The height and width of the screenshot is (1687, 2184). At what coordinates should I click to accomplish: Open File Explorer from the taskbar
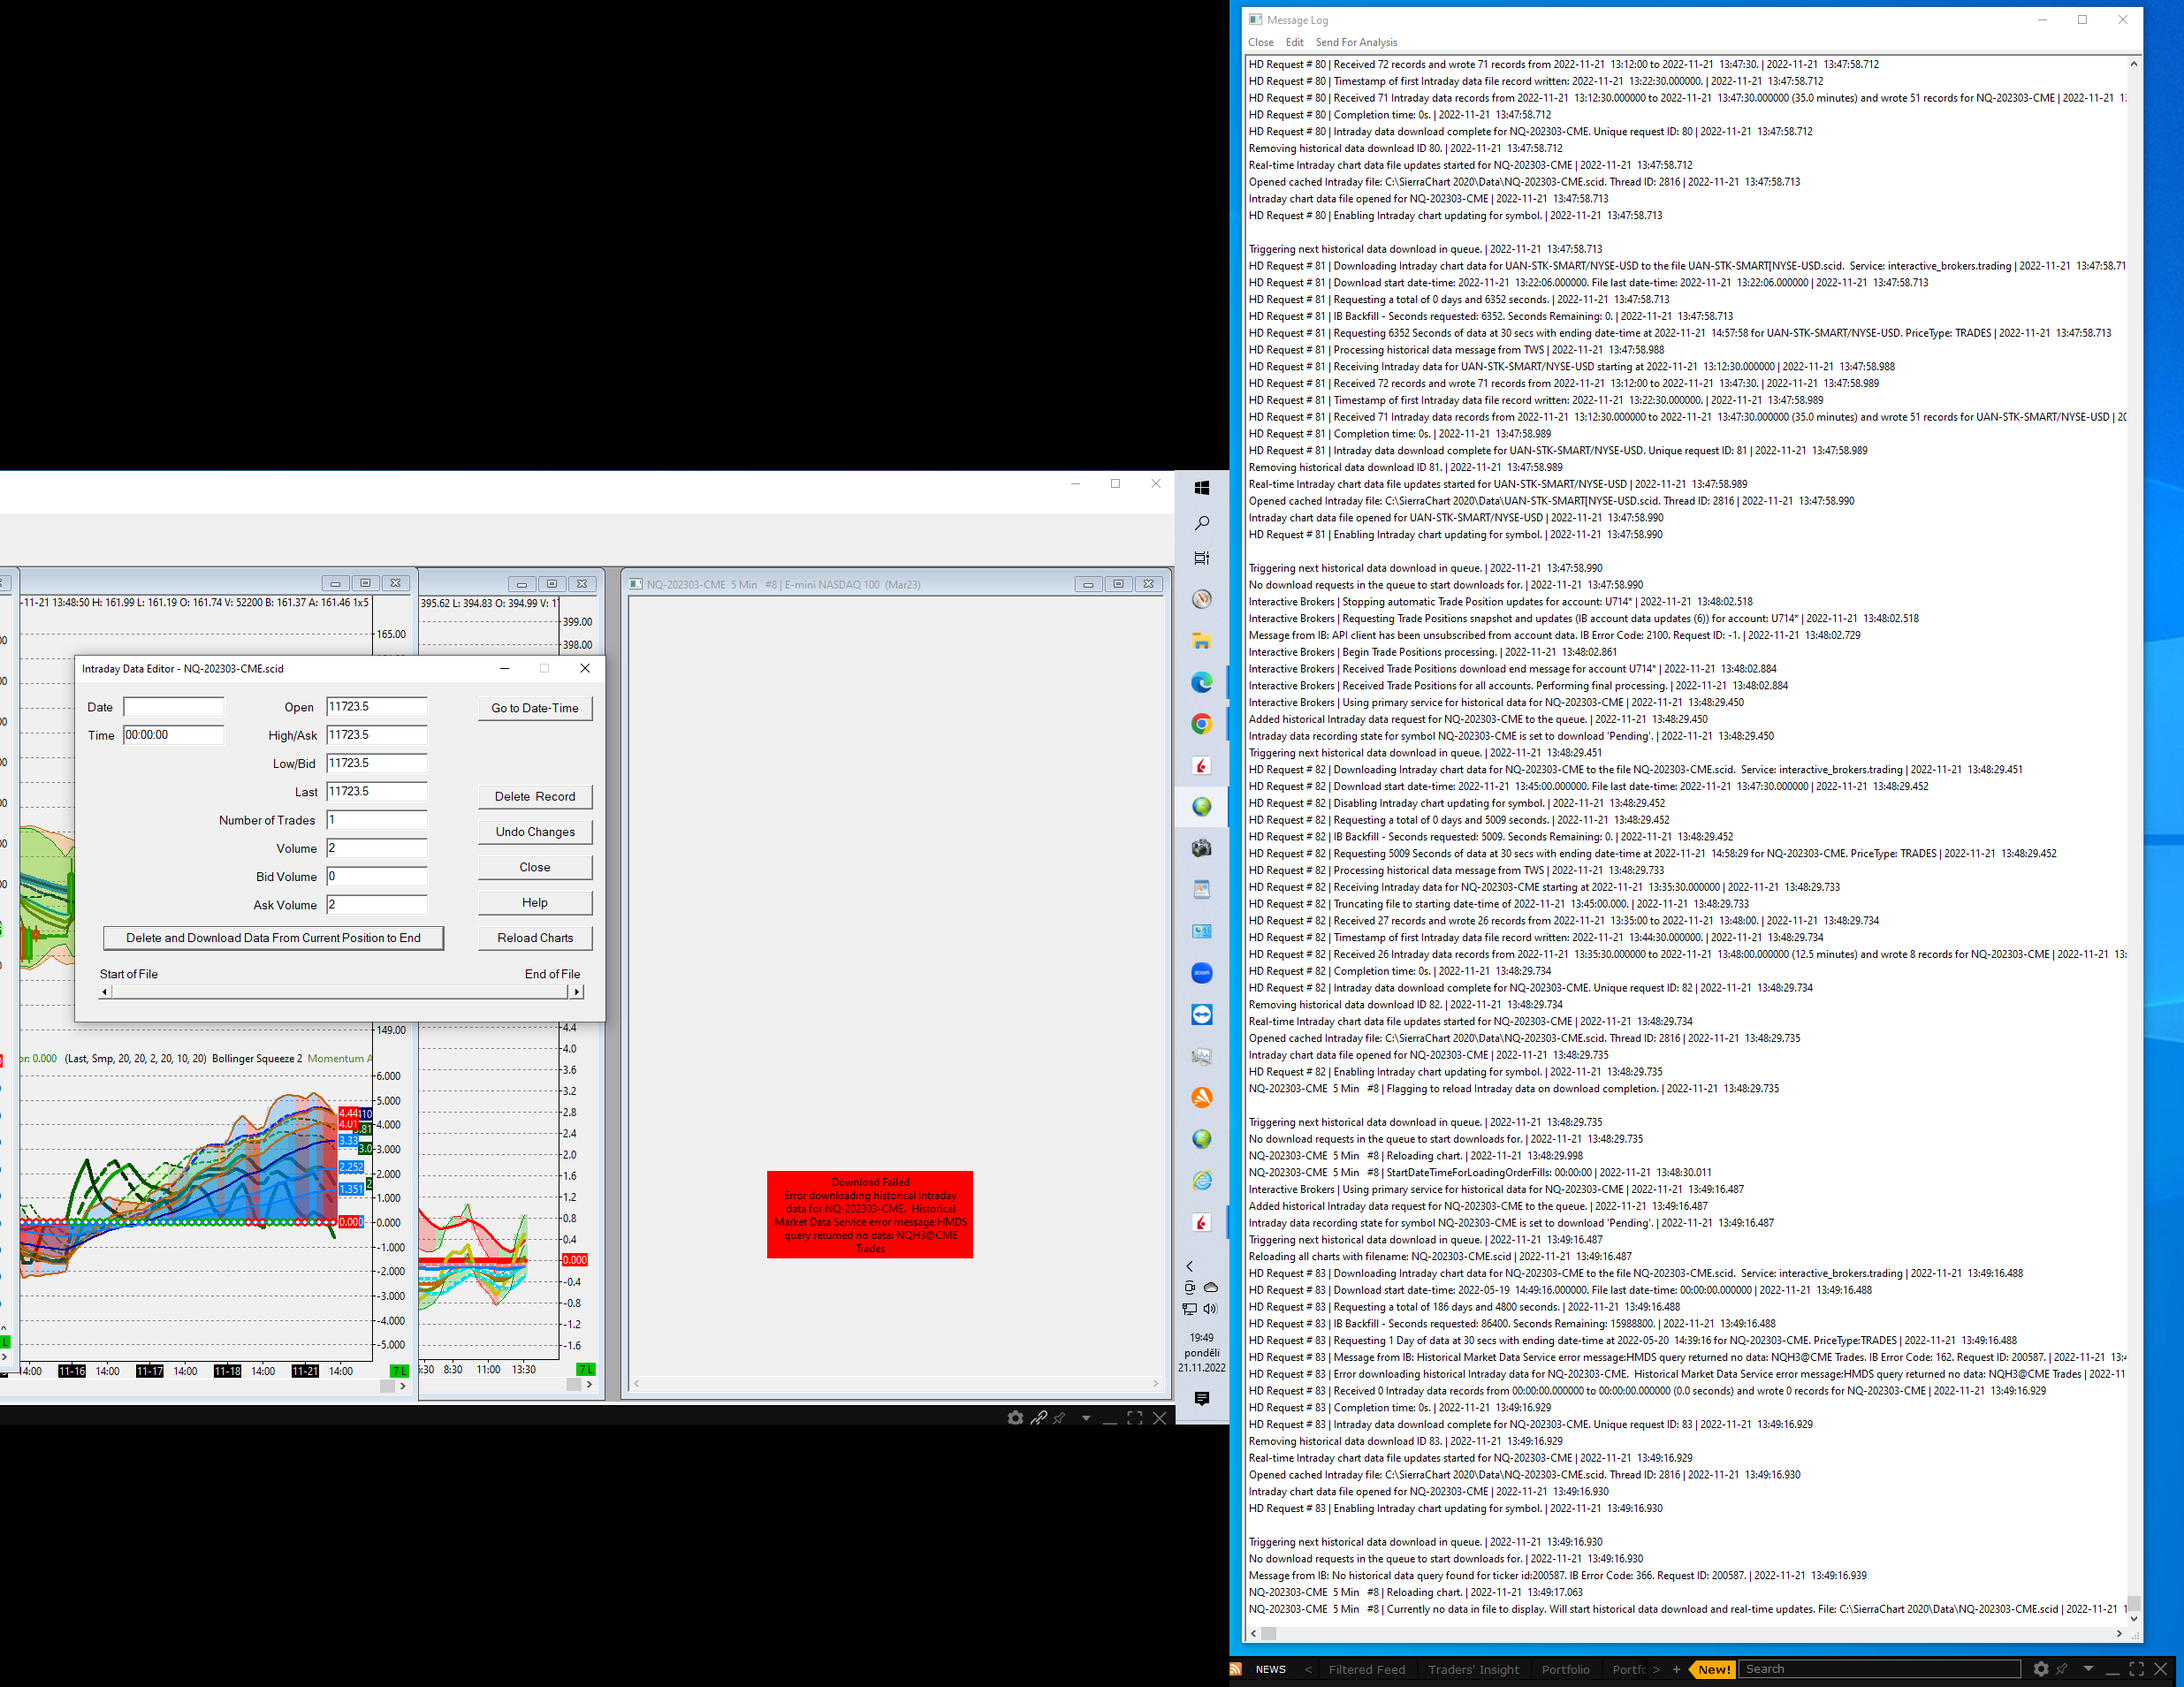pyautogui.click(x=1202, y=641)
